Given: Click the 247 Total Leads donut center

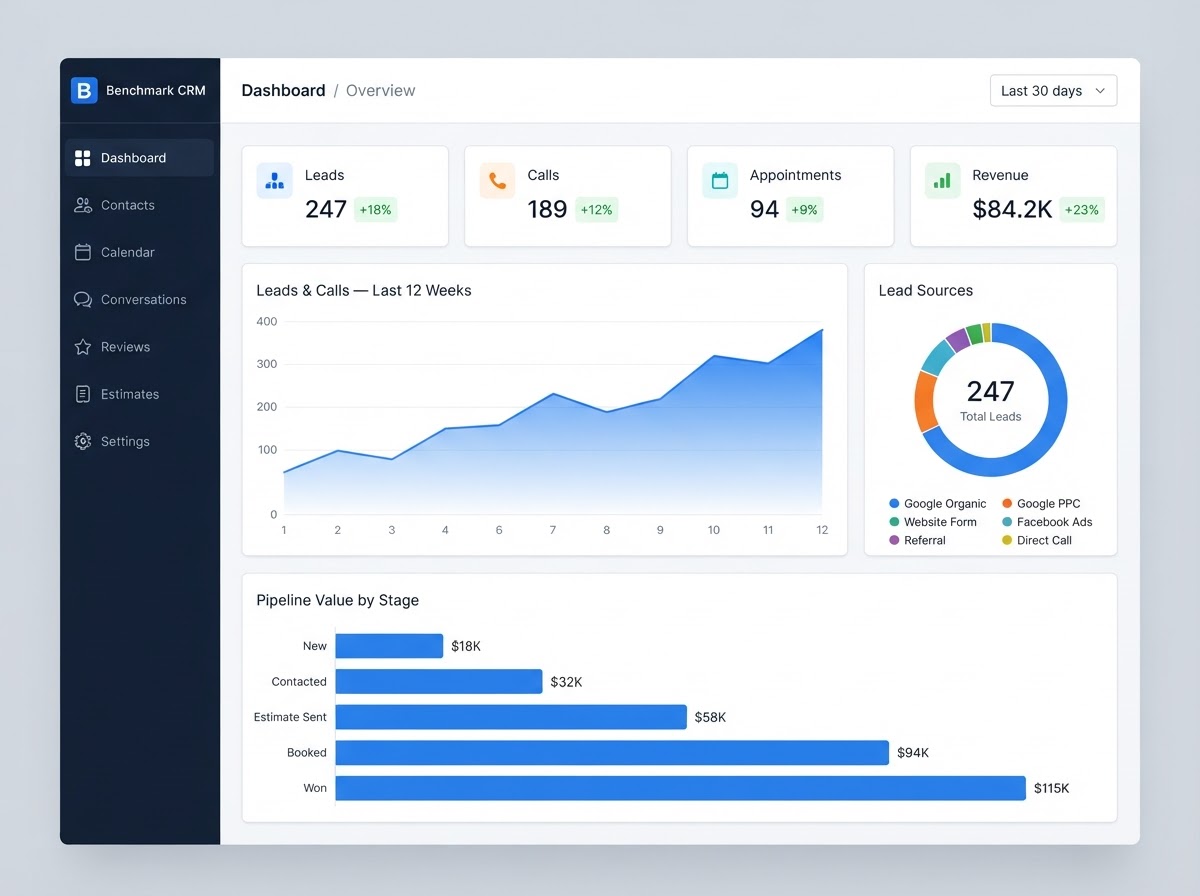Looking at the screenshot, I should tap(991, 399).
